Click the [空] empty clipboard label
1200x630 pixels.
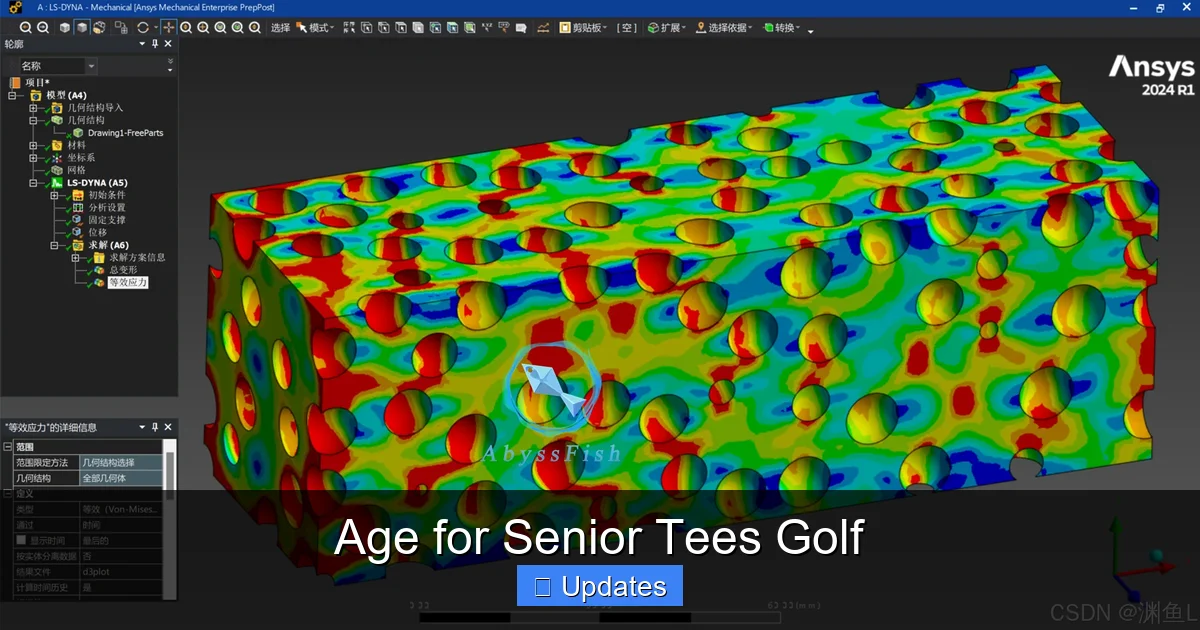pyautogui.click(x=626, y=28)
